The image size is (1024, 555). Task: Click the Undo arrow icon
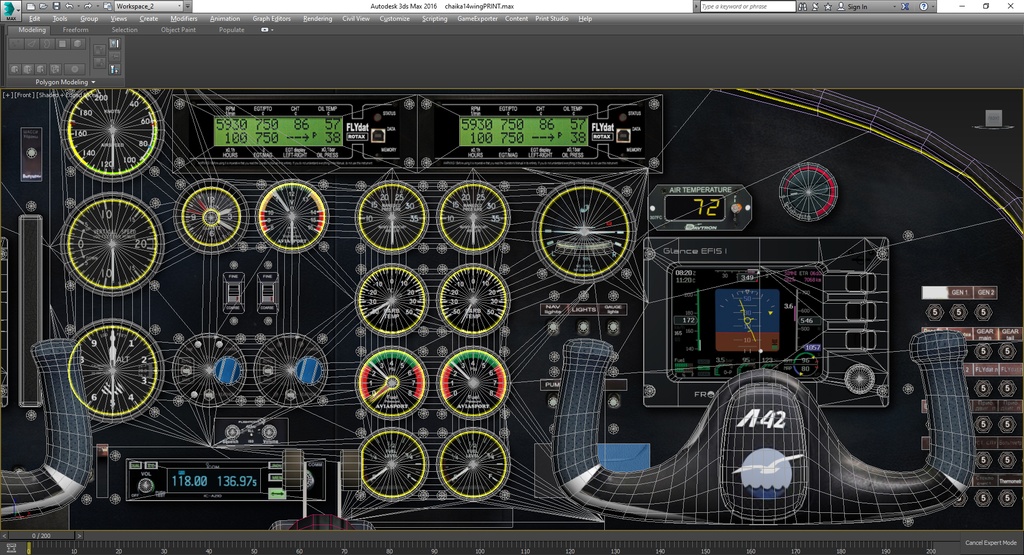click(69, 7)
